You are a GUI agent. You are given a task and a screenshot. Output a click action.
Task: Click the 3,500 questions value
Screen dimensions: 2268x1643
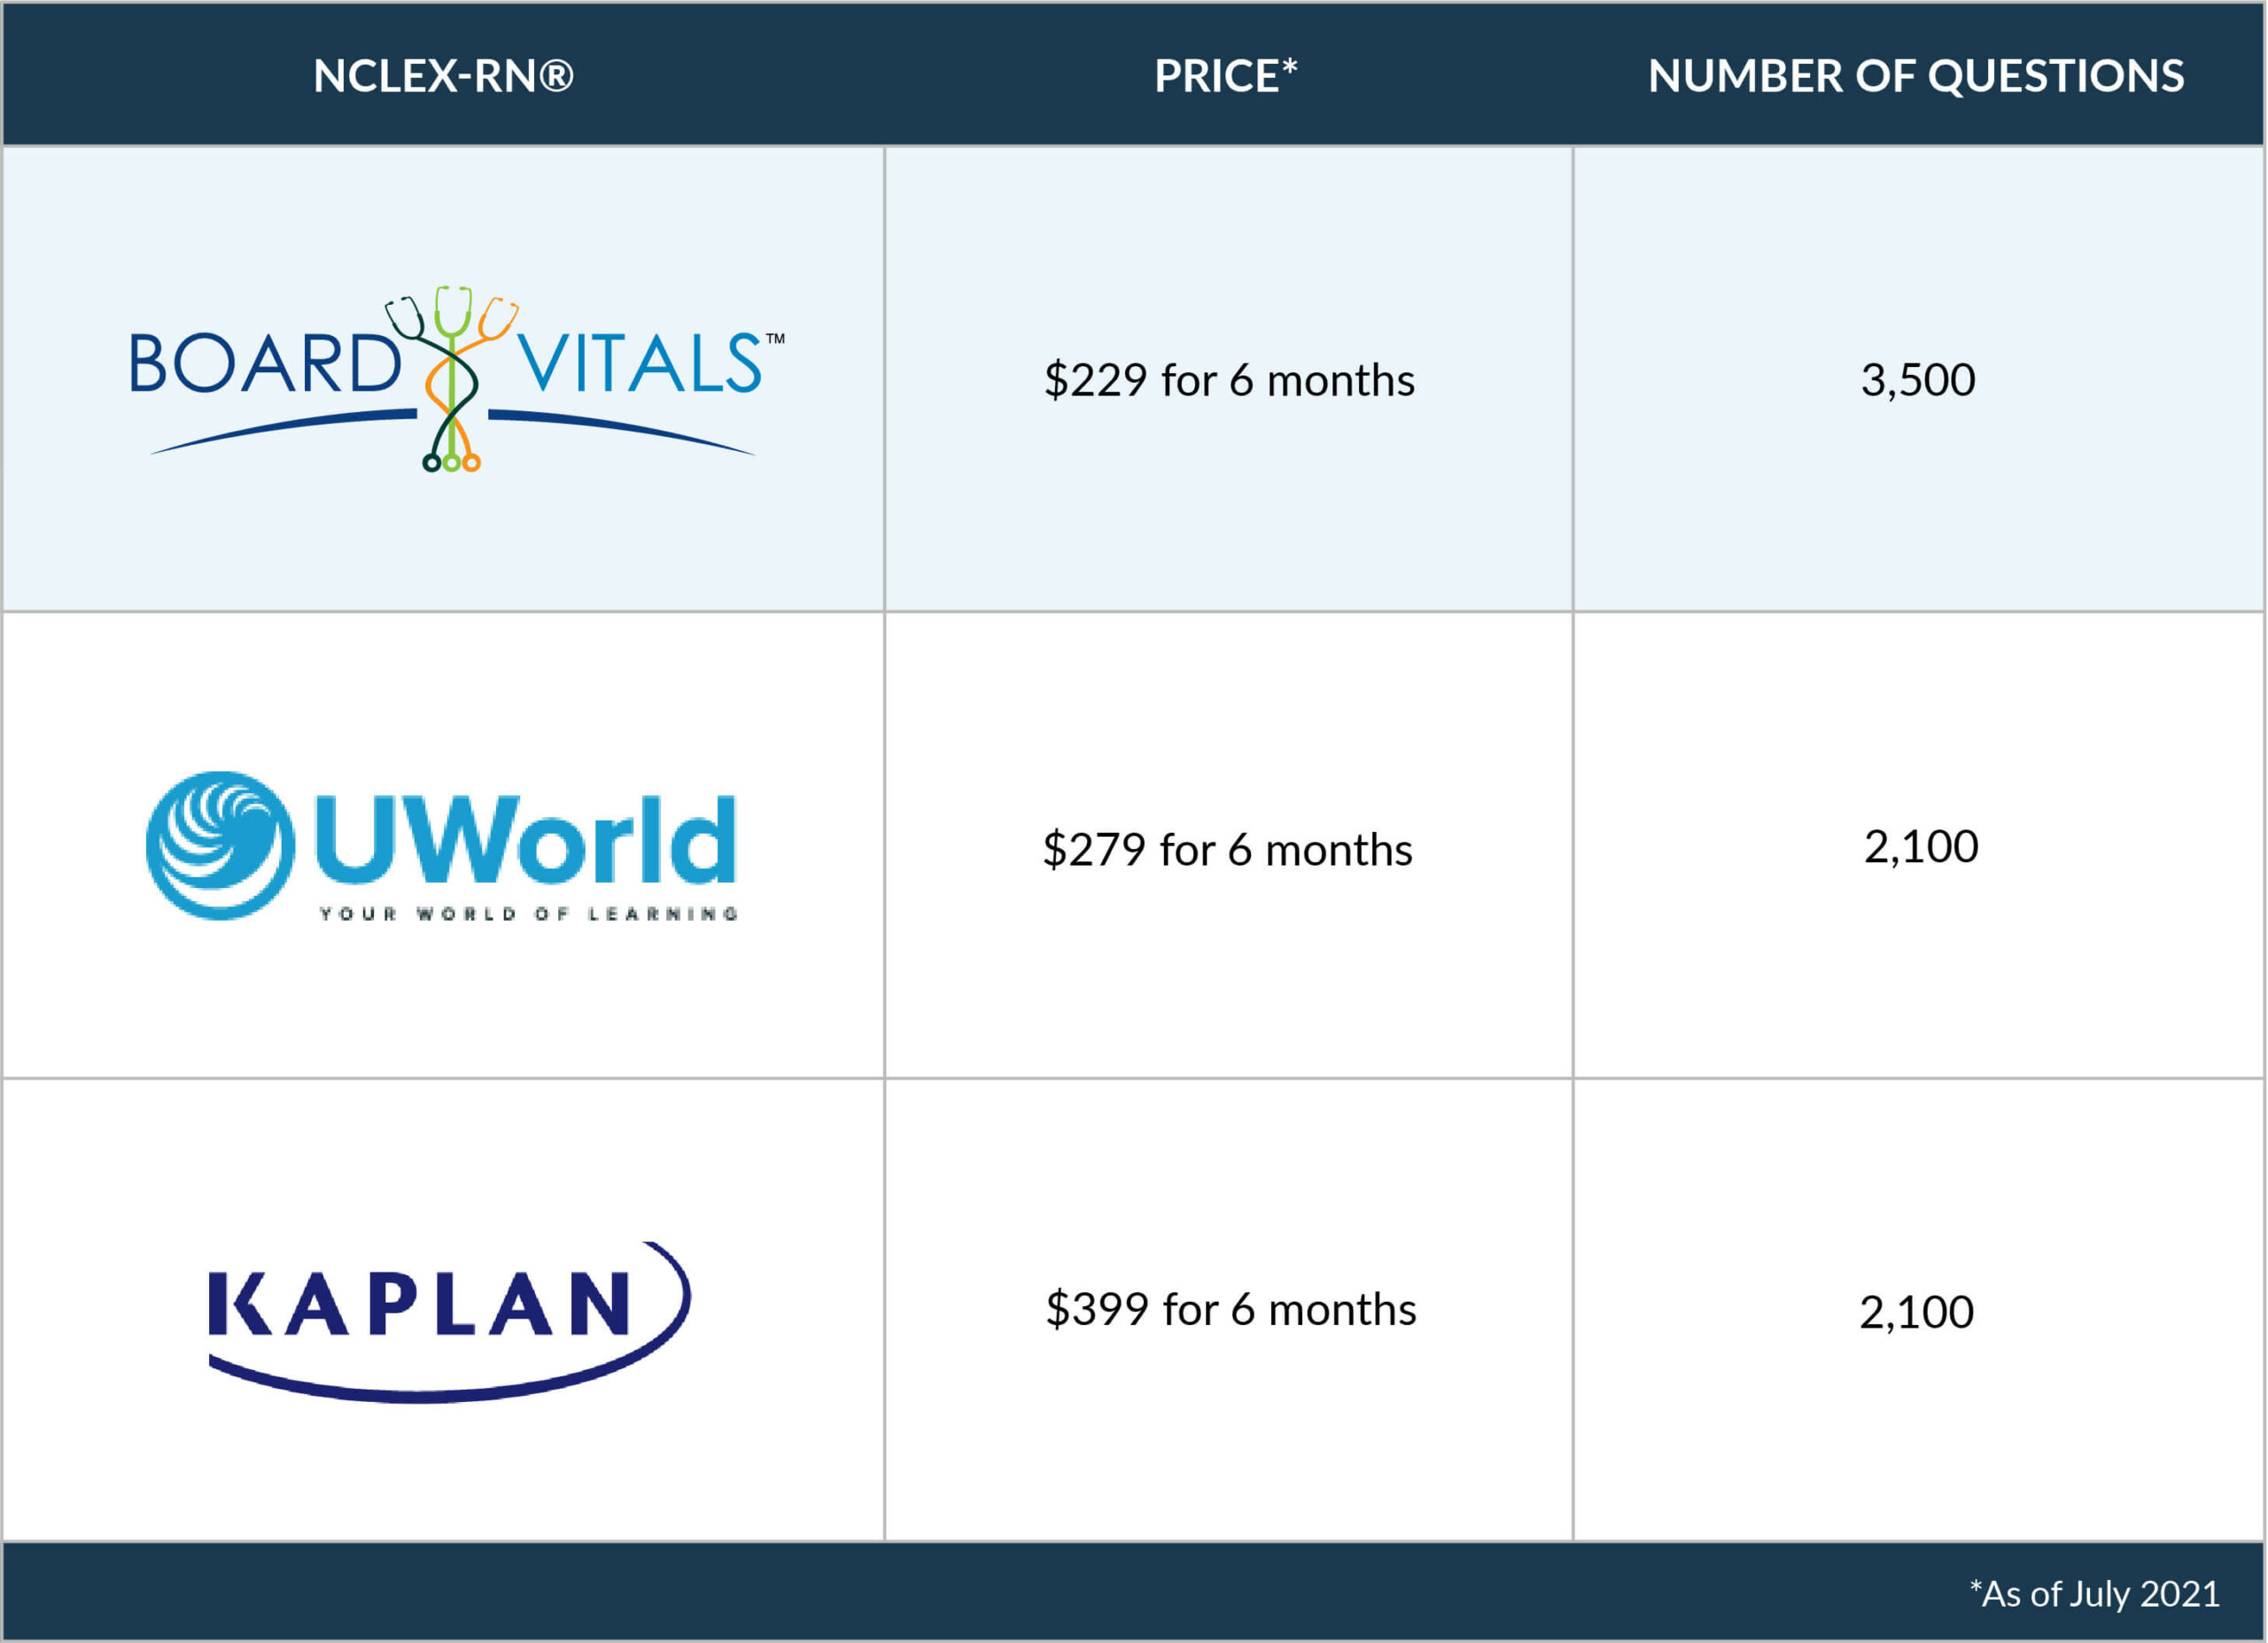tap(1918, 380)
